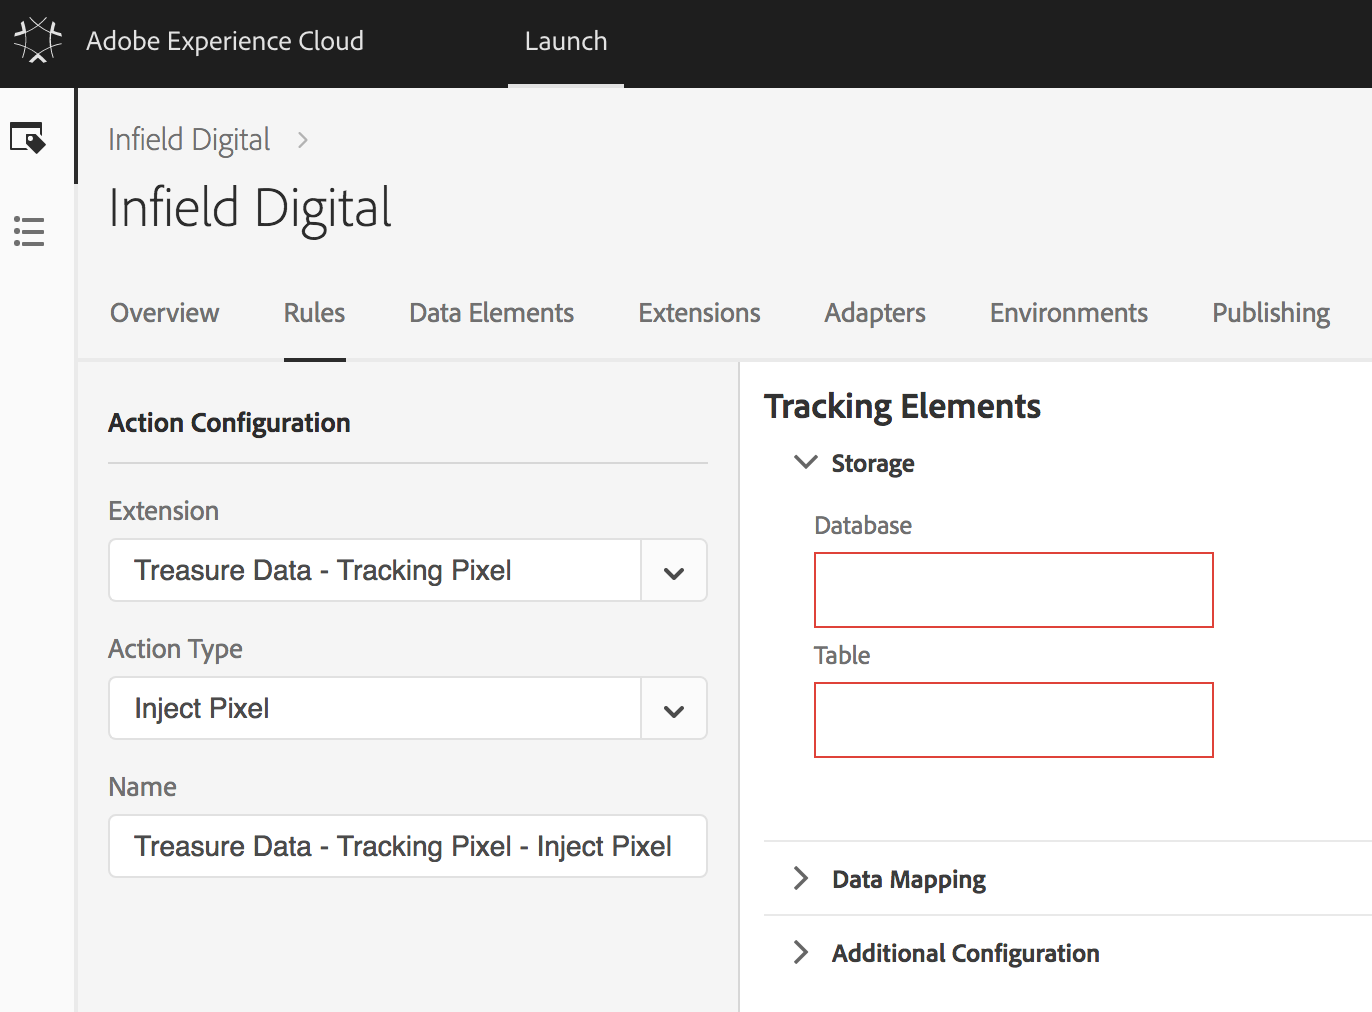Open the Environments tab
Viewport: 1372px width, 1012px height.
(x=1068, y=313)
